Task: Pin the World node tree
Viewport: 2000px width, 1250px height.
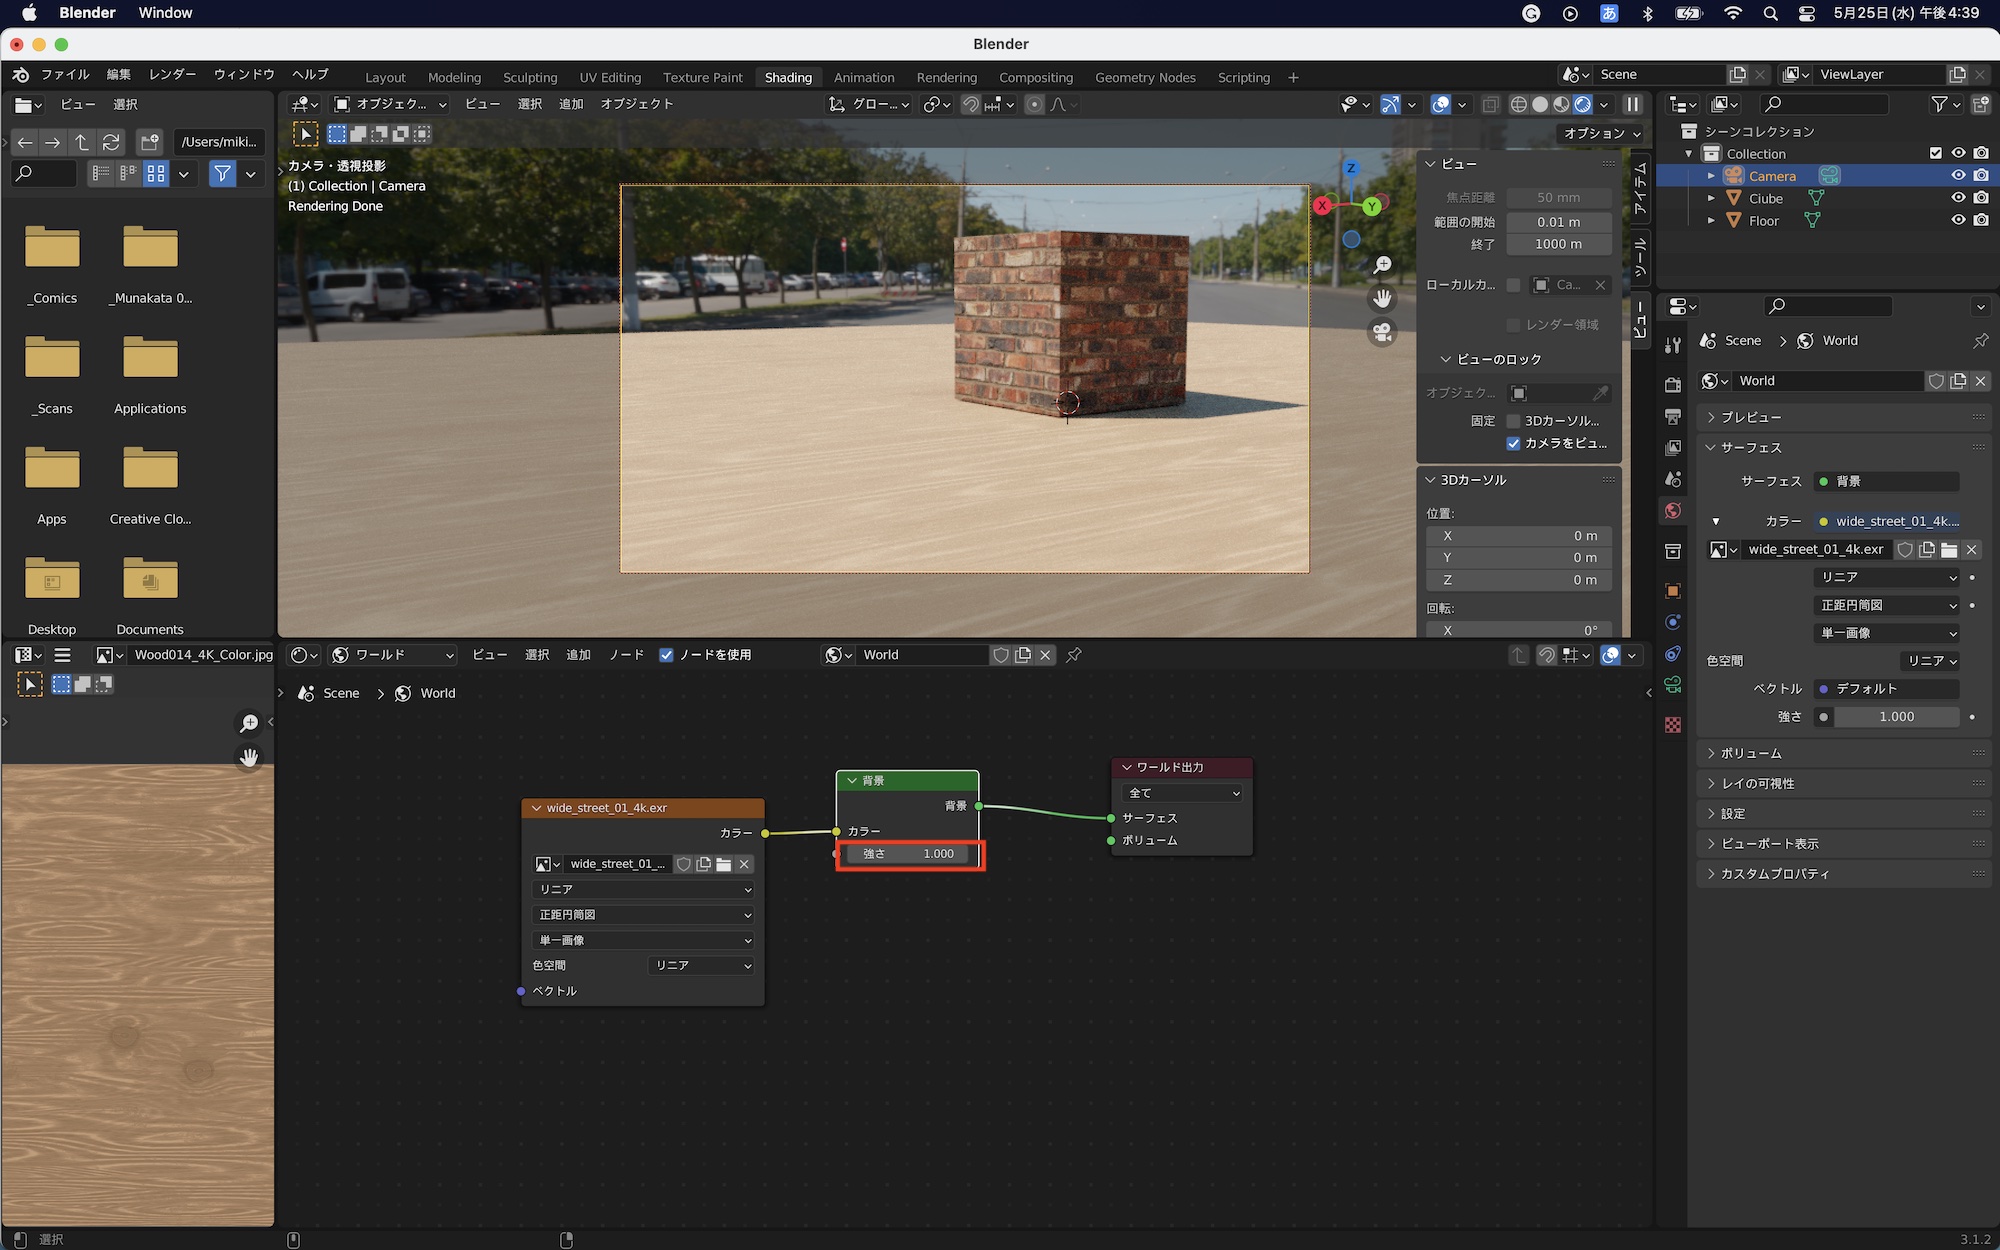Action: pyautogui.click(x=1074, y=655)
